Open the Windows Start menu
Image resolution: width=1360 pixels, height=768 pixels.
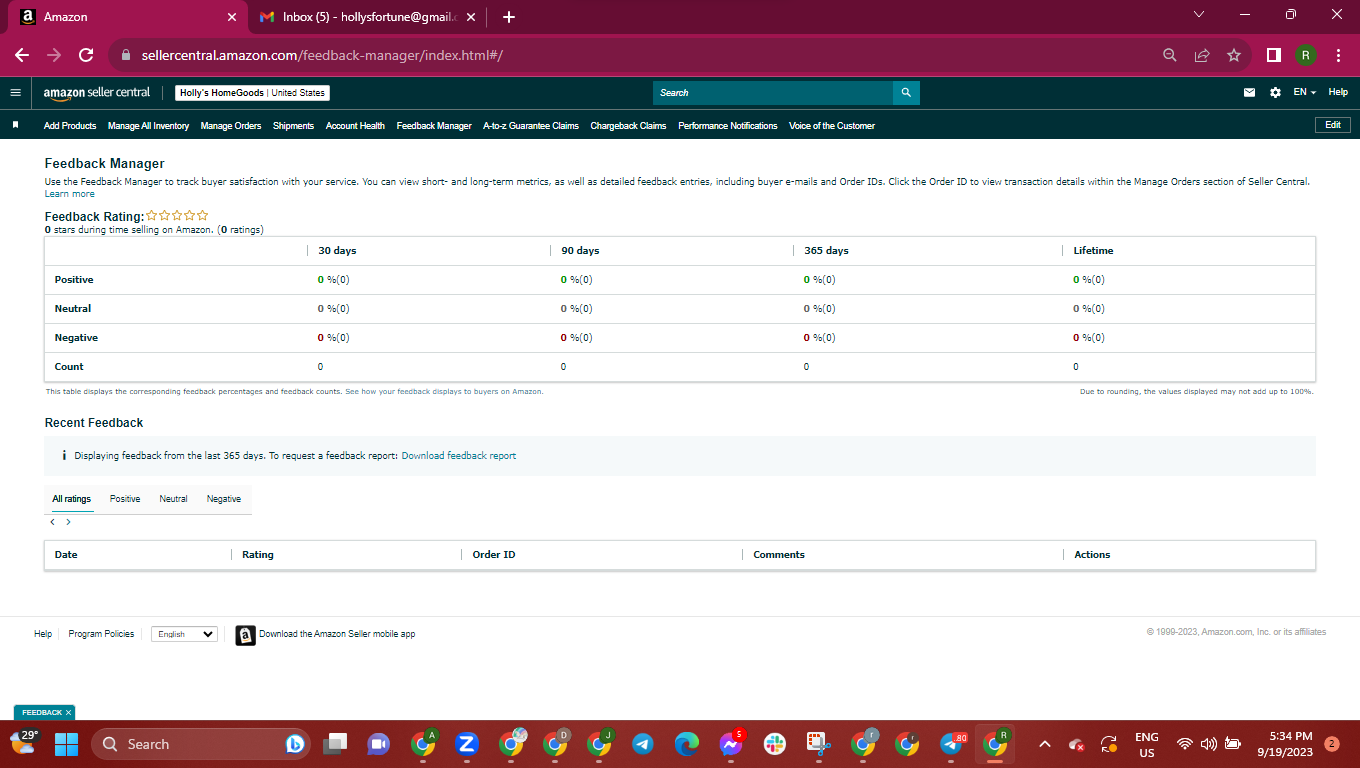pyautogui.click(x=66, y=744)
